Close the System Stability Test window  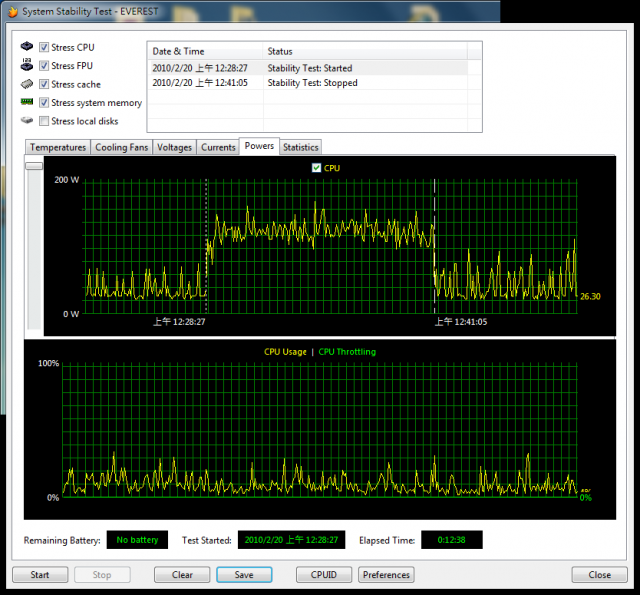click(600, 575)
